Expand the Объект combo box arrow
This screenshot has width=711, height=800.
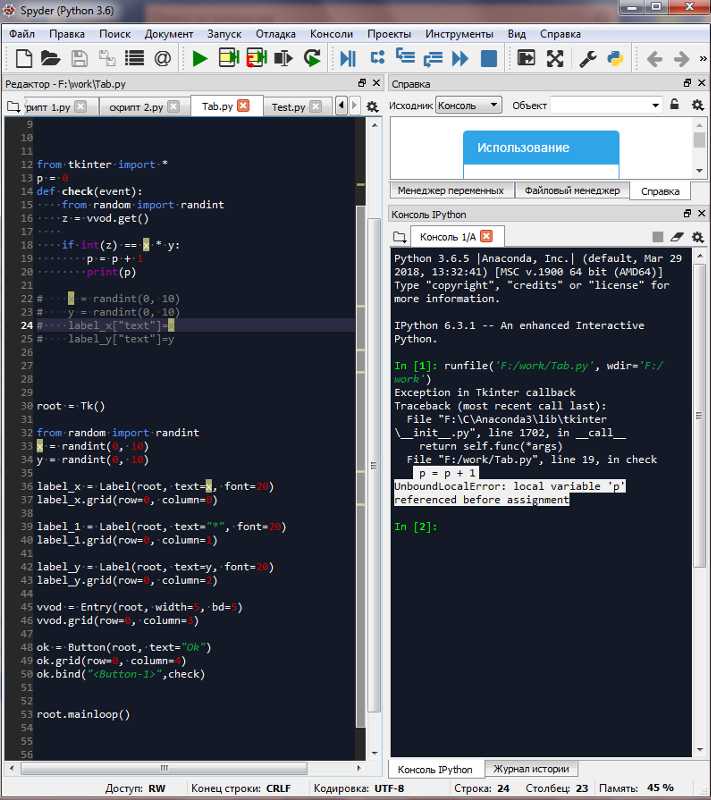pyautogui.click(x=656, y=105)
